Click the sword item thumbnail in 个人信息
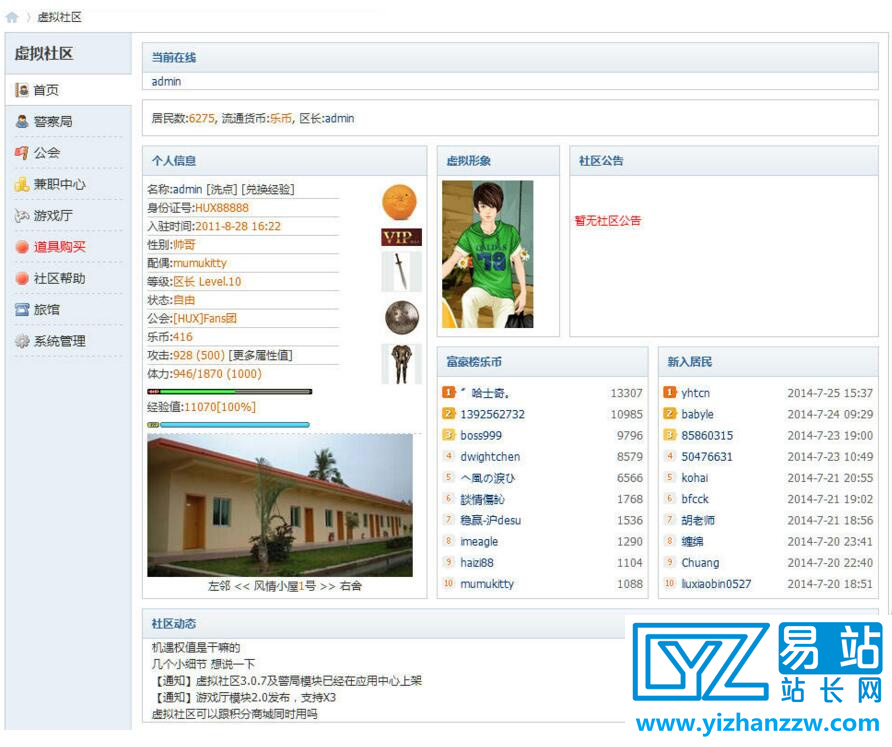The image size is (892, 747). (x=400, y=271)
